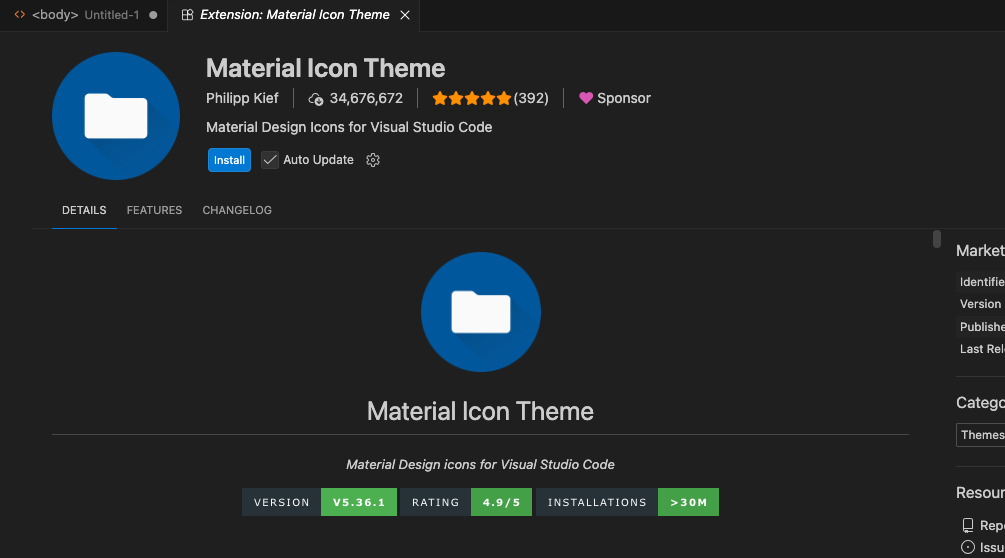Click the (392) ratings count
Image resolution: width=1005 pixels, height=558 pixels.
[x=531, y=98]
